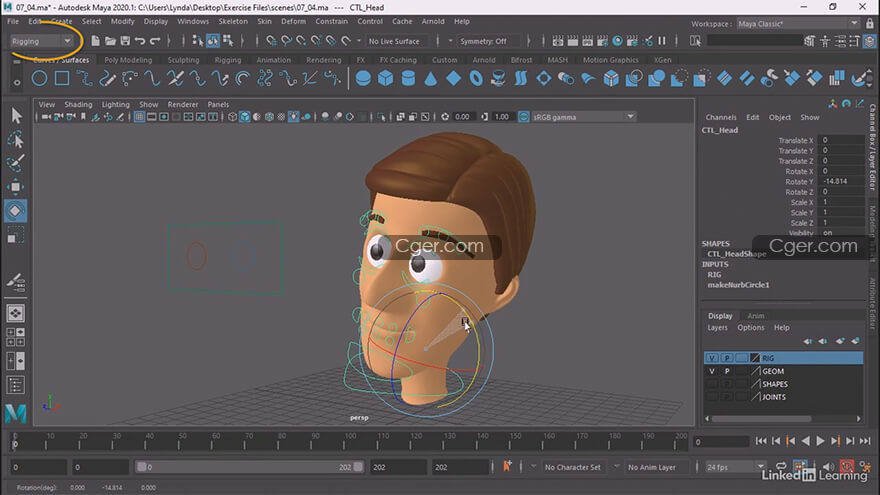Click the Open scene folder icon
This screenshot has height=495, width=880.
[109, 41]
